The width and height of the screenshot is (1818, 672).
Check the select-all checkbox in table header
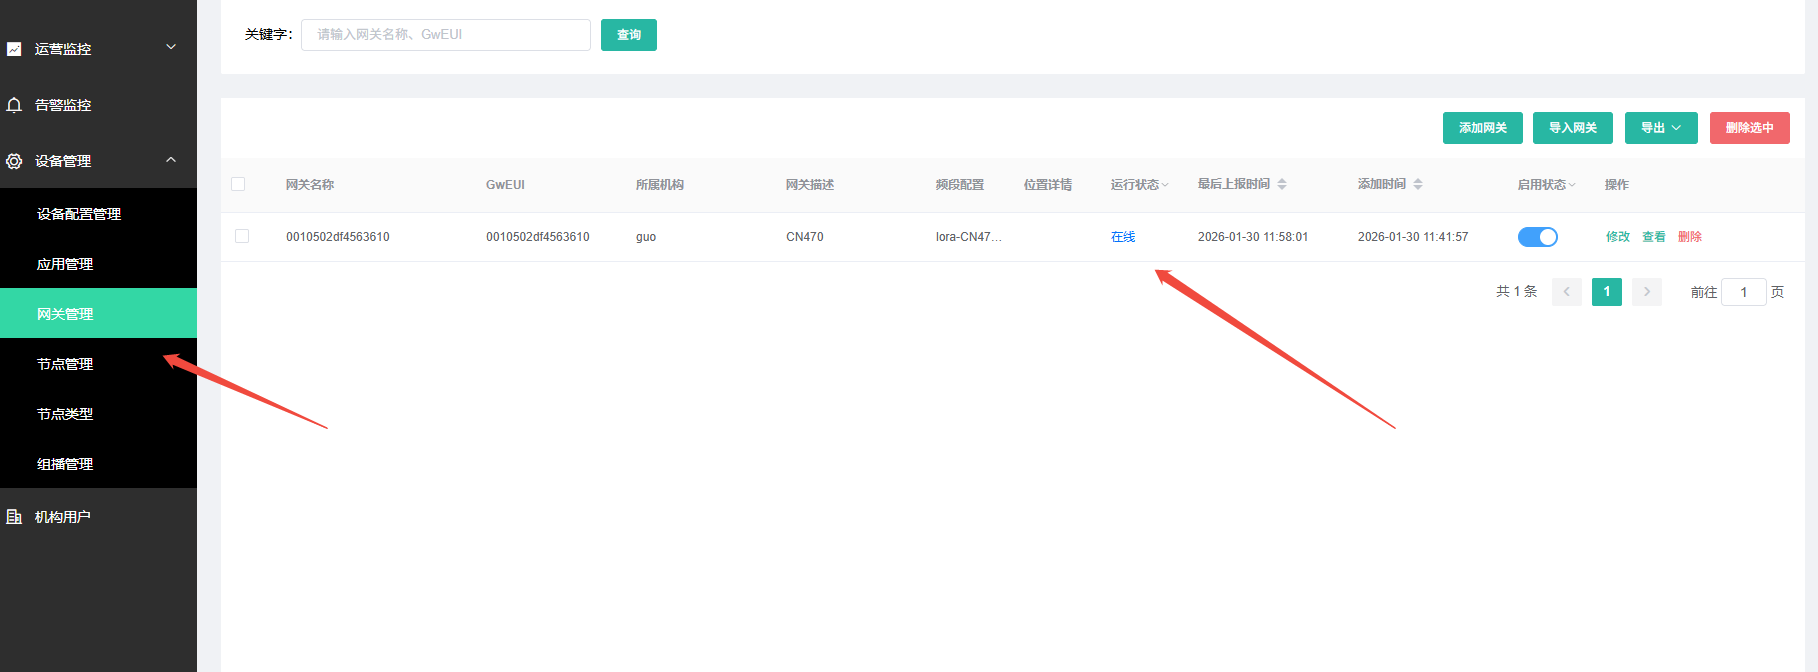[x=238, y=184]
